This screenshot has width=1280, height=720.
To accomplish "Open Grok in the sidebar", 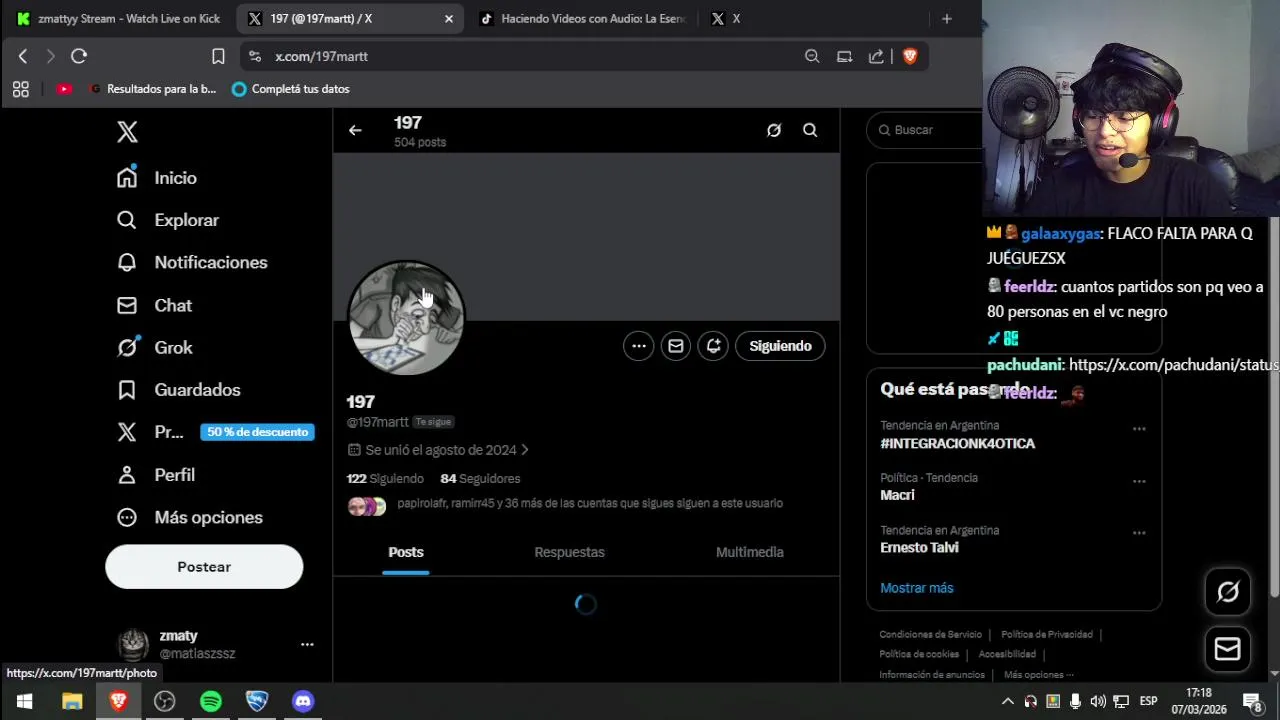I will [x=154, y=347].
